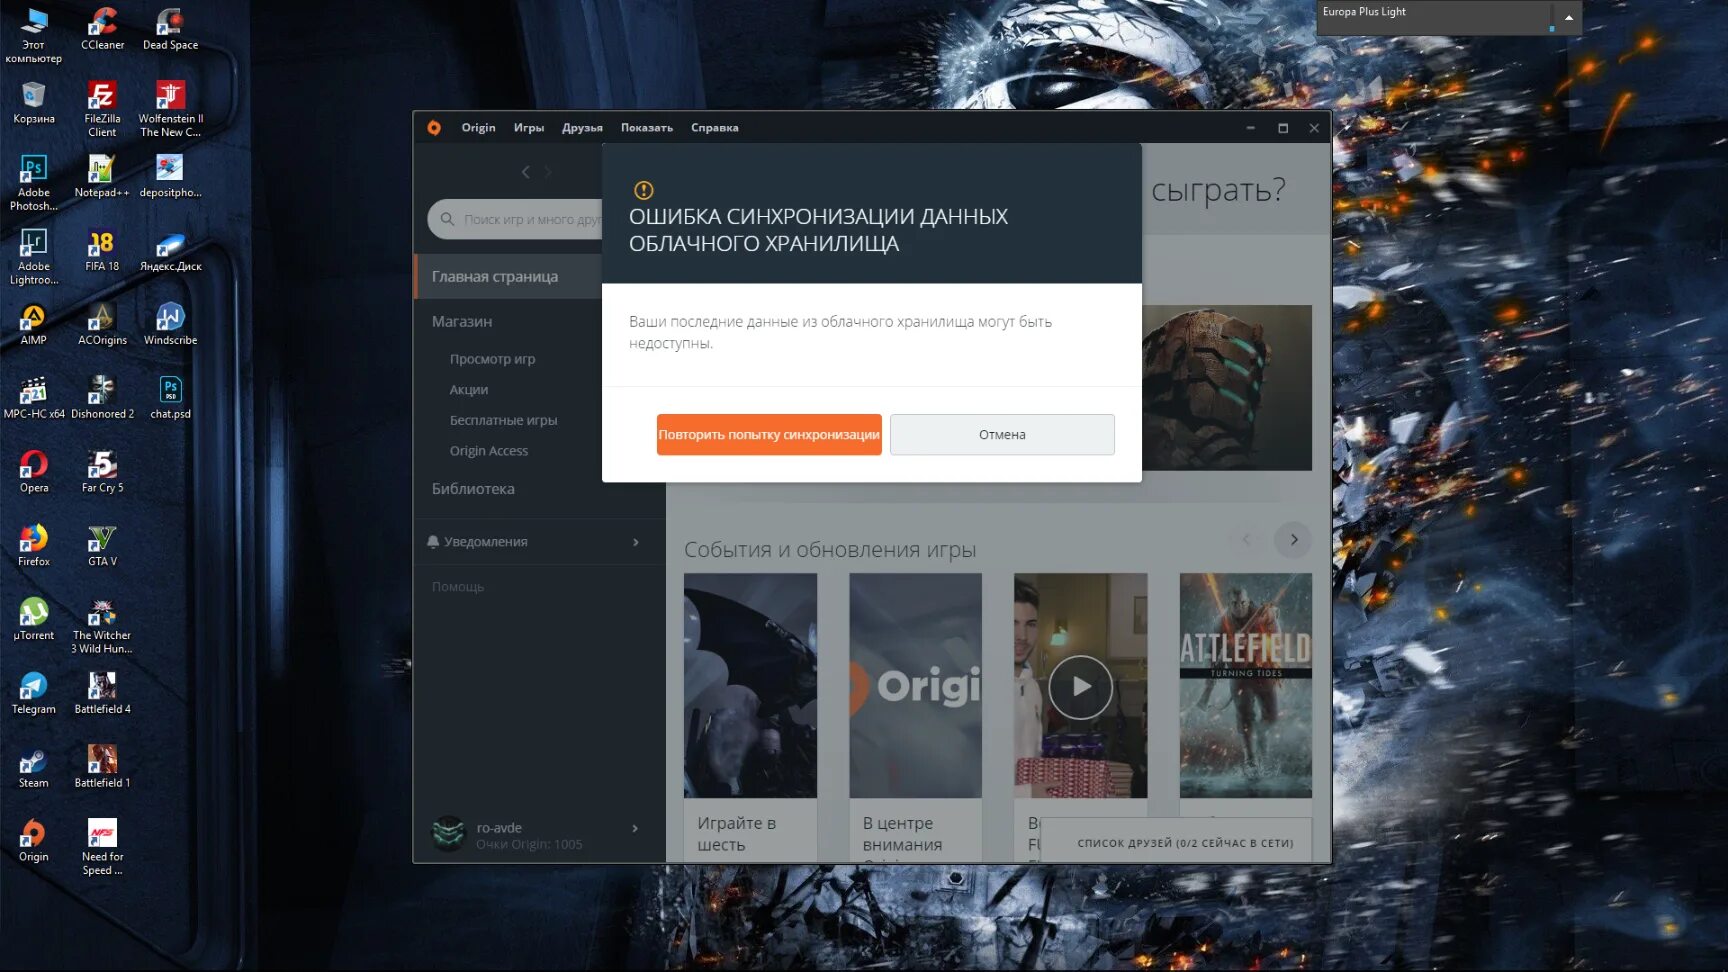1728x972 pixels.
Task: Select the Яндекс.Диск desktop icon
Action: tap(170, 250)
